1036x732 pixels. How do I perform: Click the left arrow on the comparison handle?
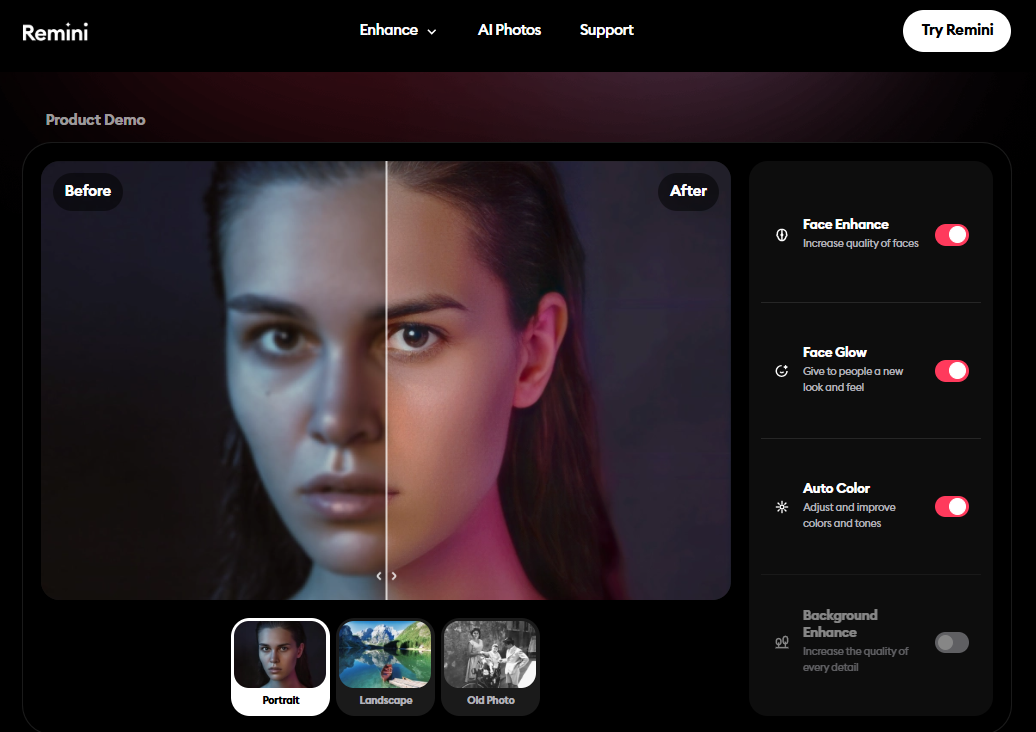pyautogui.click(x=379, y=576)
